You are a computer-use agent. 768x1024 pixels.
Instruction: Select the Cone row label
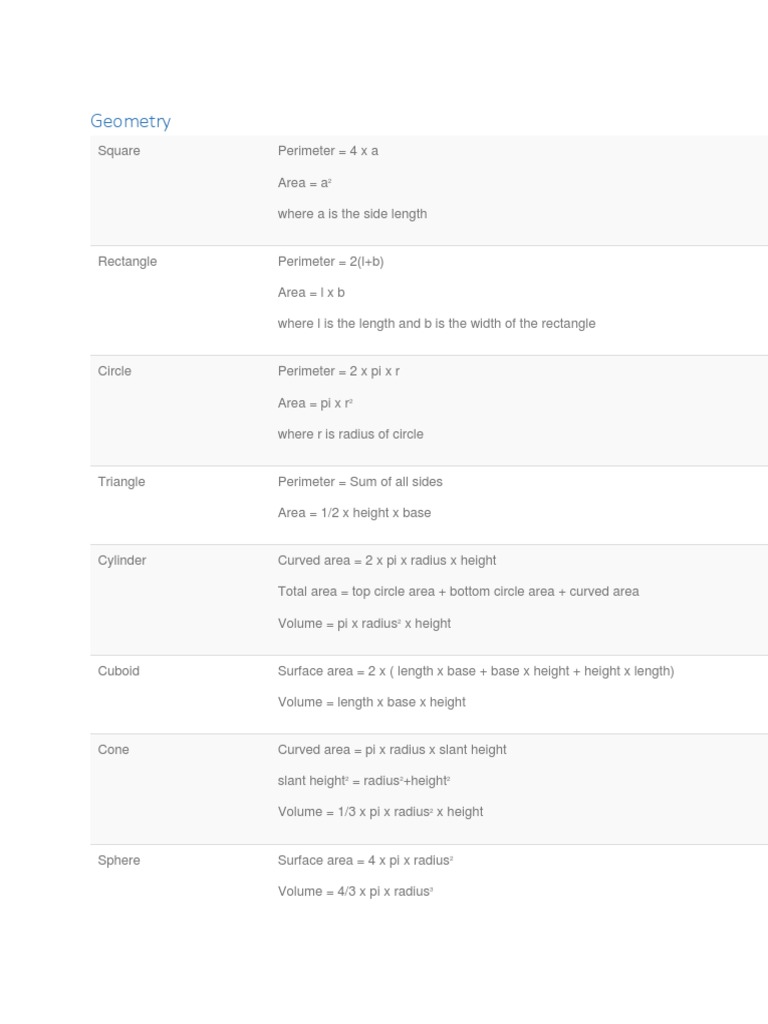click(x=113, y=750)
